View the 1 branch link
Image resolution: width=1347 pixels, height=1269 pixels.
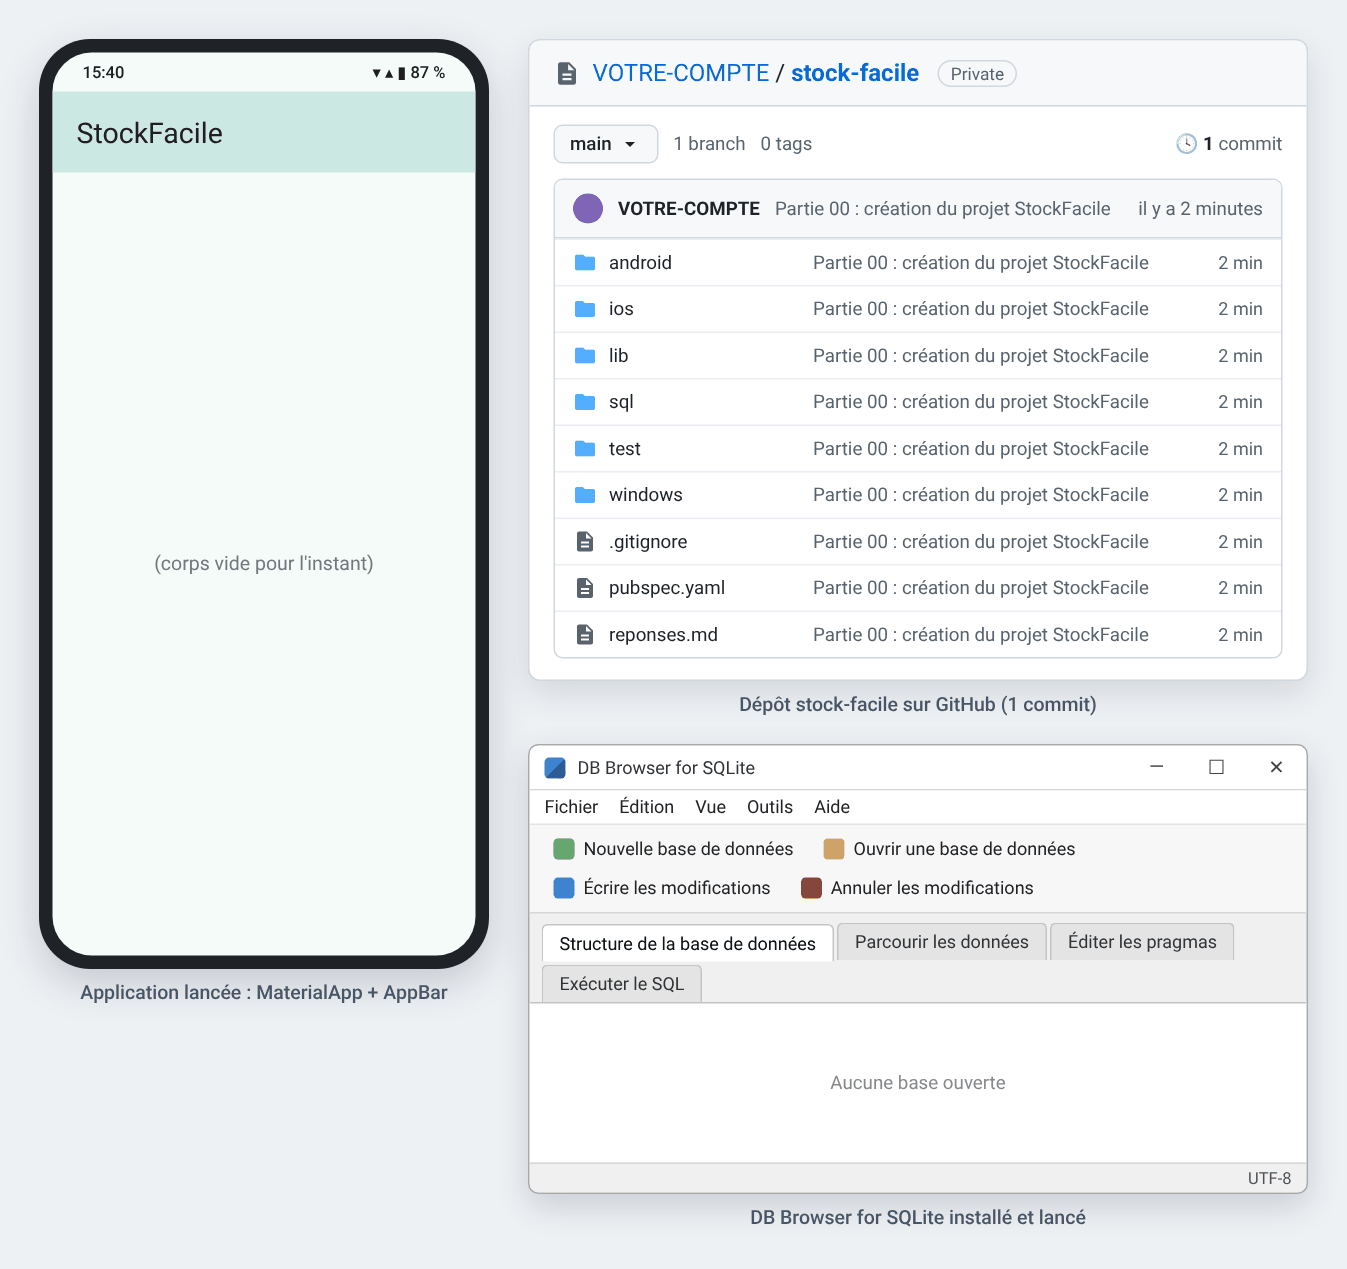709,144
